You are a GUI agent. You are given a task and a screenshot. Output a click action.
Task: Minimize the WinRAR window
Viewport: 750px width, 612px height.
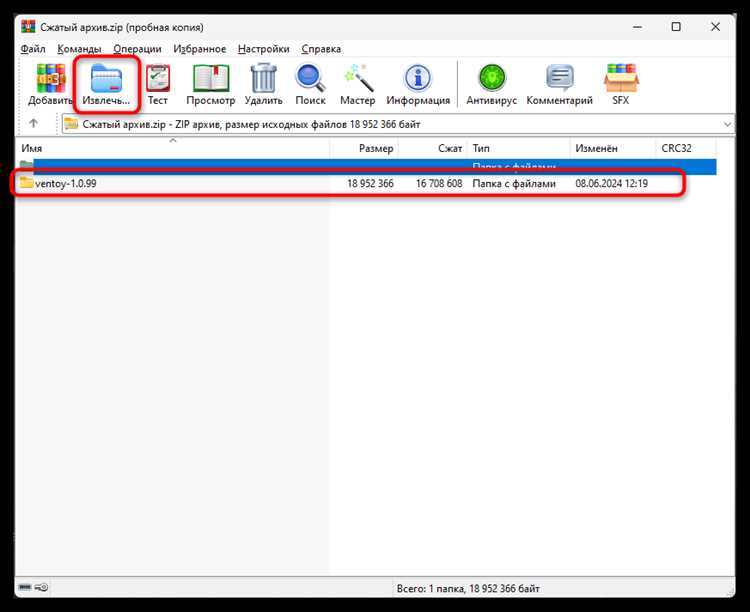(x=637, y=27)
